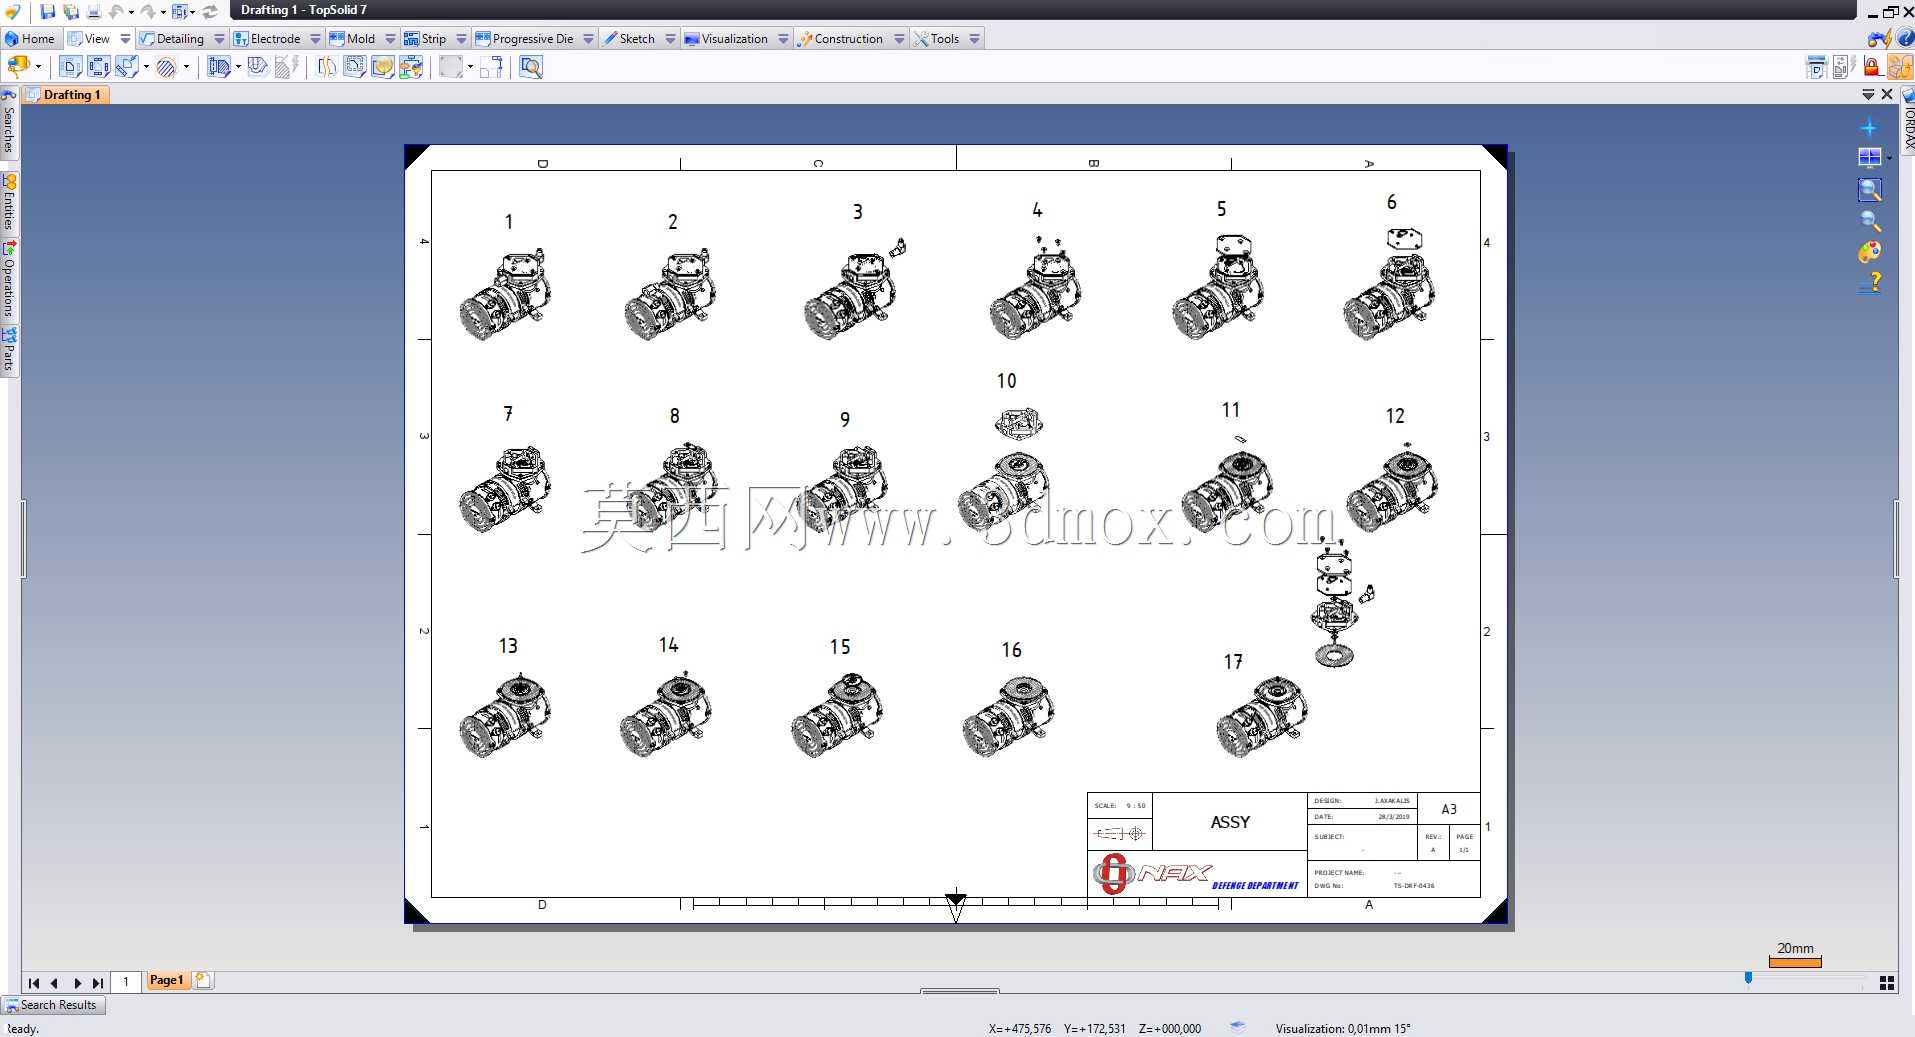Click the document tab list dropdown triangle
Screen dimensions: 1915x1037
1867,94
